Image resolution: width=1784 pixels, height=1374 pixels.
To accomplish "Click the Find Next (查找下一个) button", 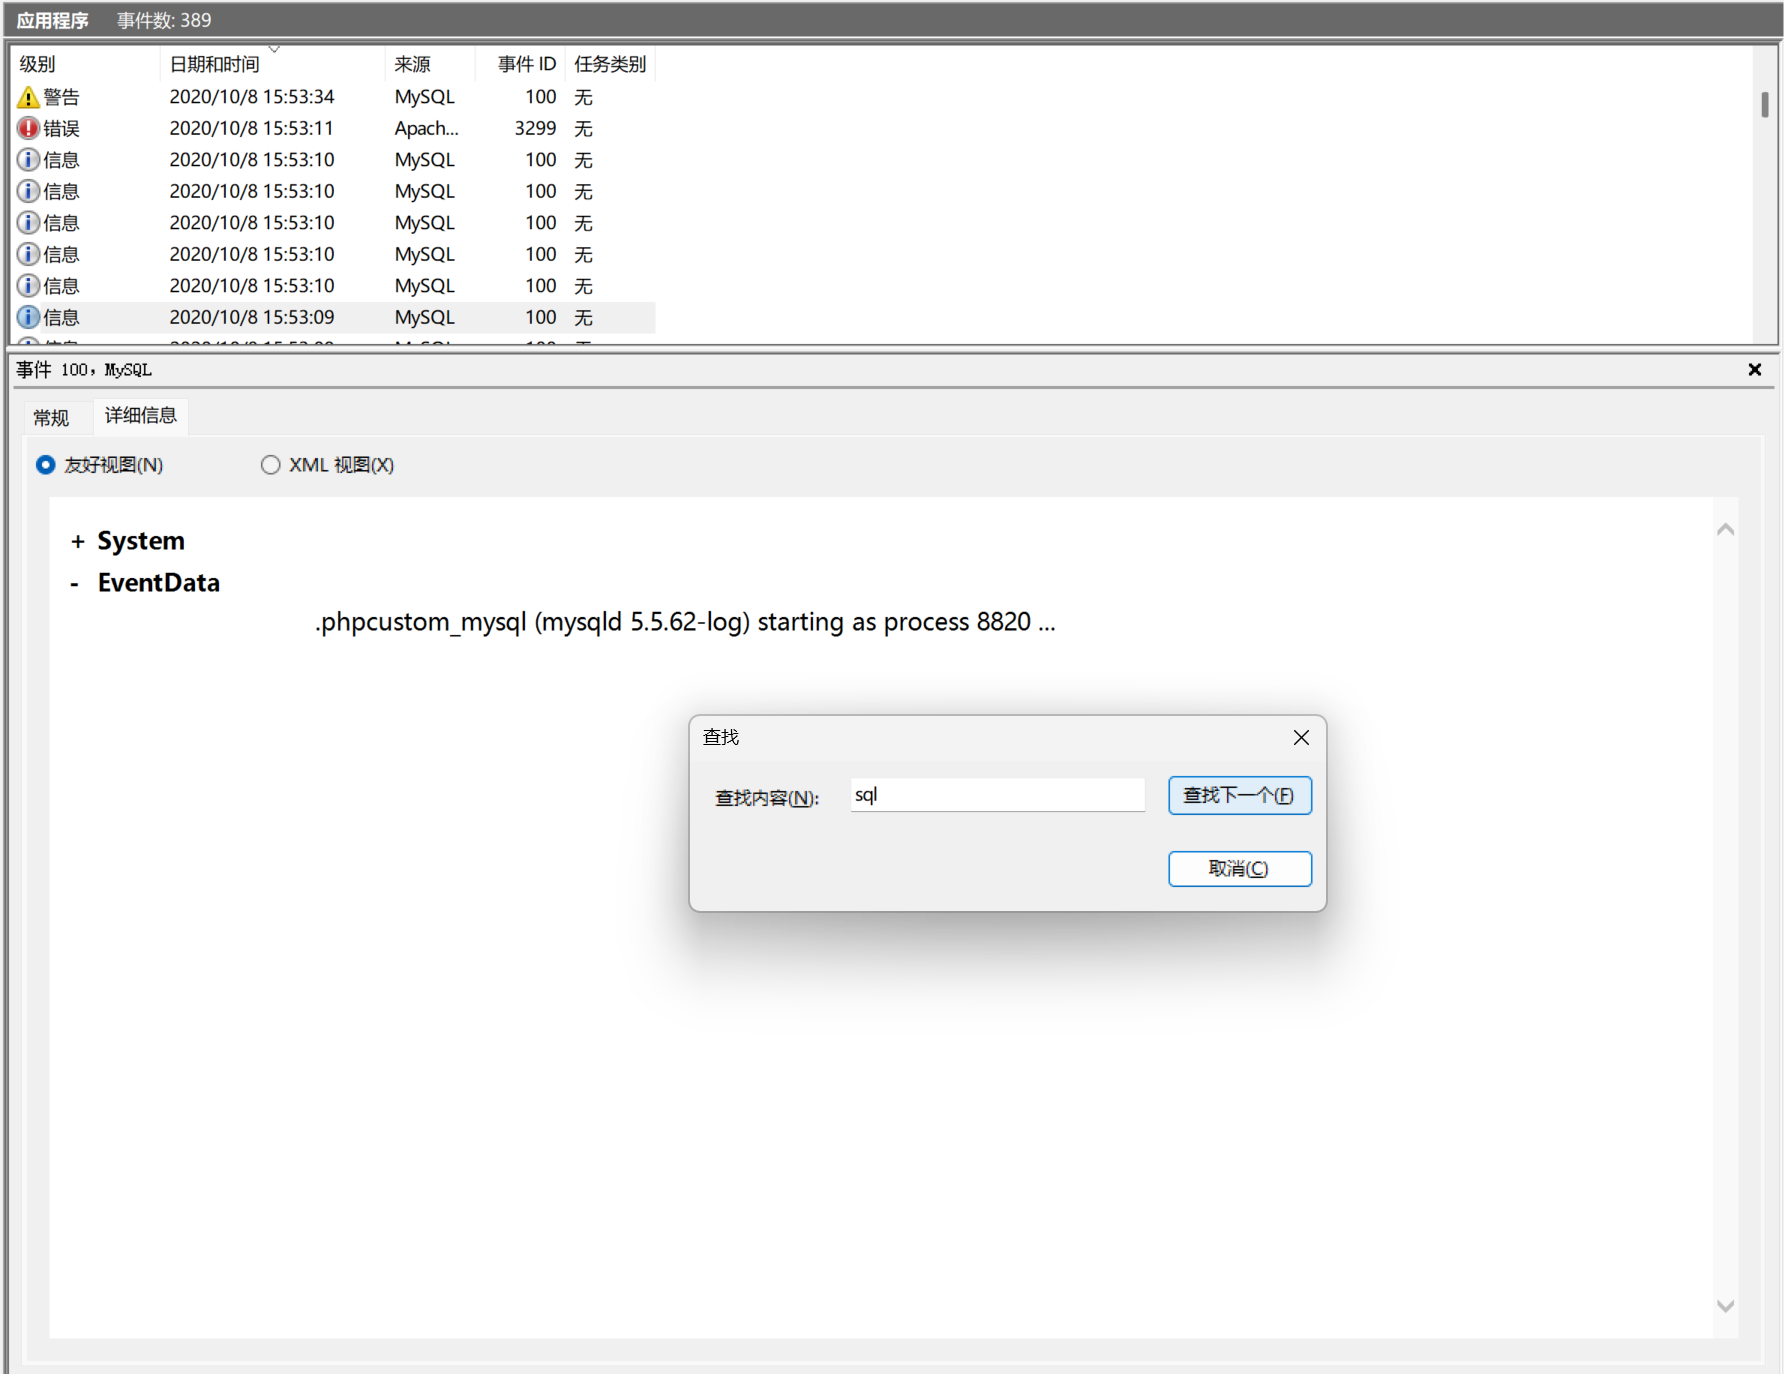I will click(x=1239, y=796).
